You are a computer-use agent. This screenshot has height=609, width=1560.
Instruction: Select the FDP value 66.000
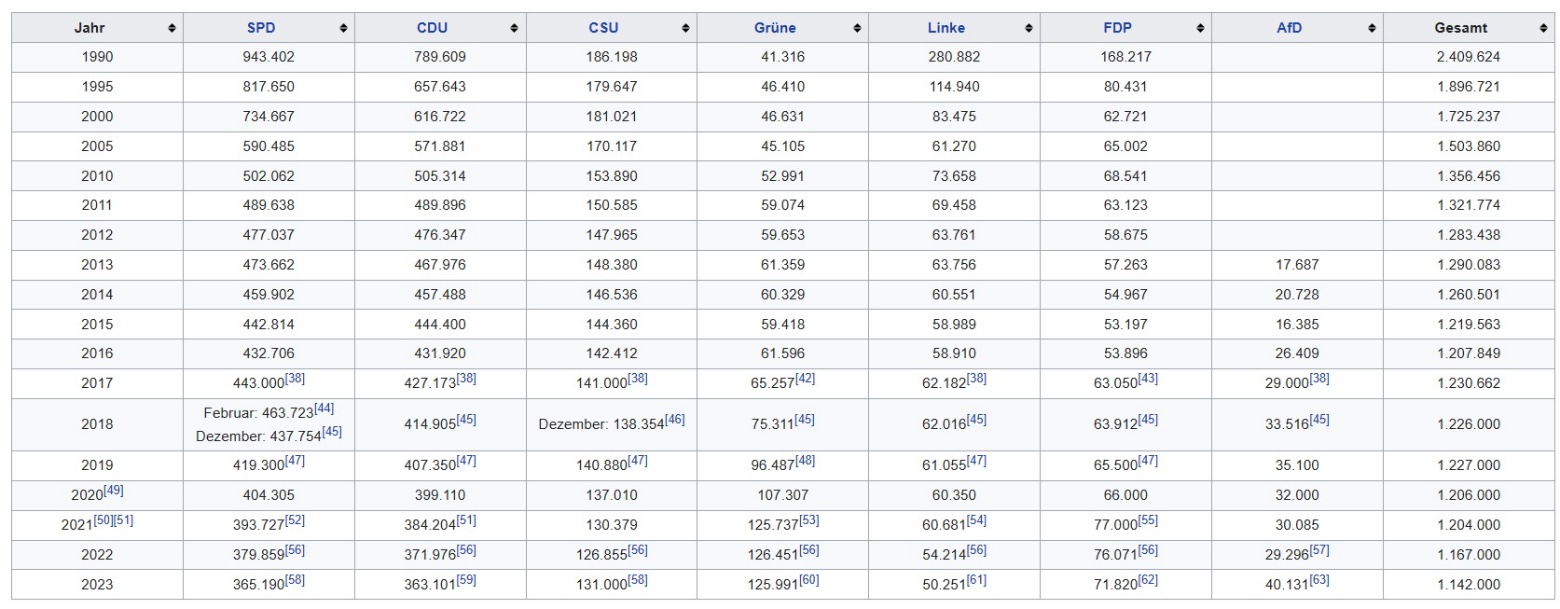point(1125,495)
